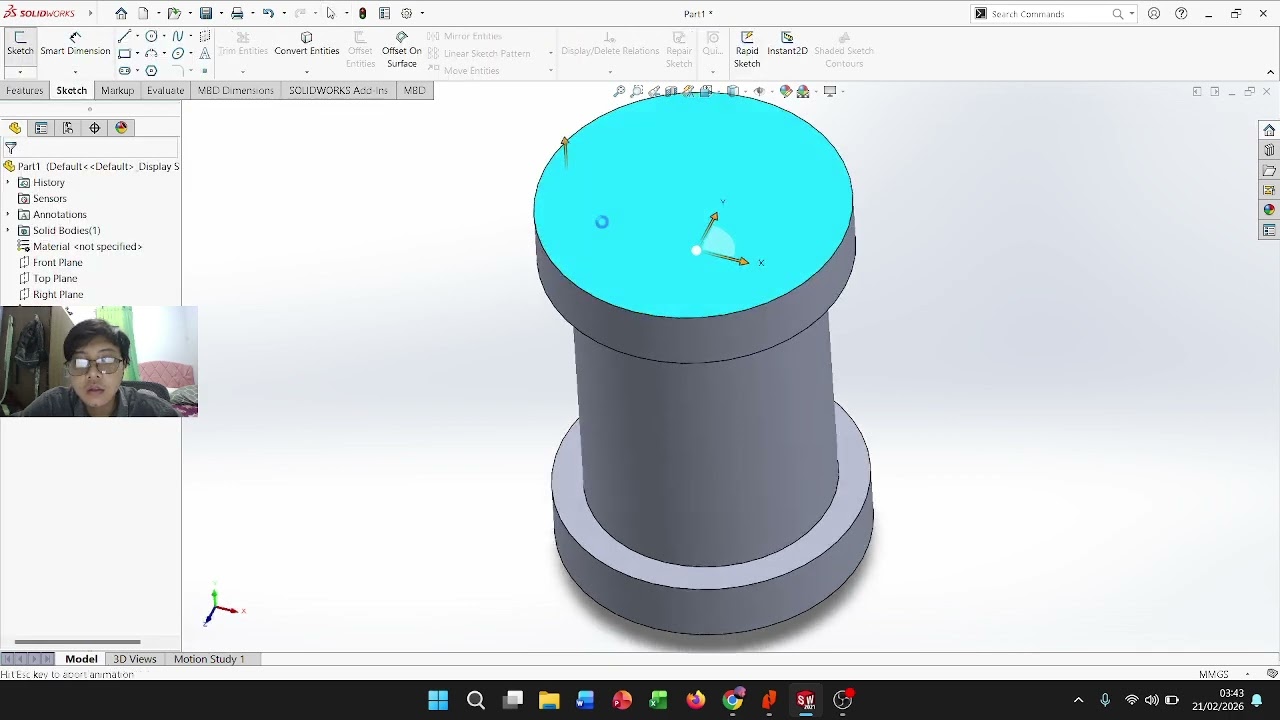Open the DimXpertManager panel tab
The height and width of the screenshot is (720, 1280).
[95, 128]
